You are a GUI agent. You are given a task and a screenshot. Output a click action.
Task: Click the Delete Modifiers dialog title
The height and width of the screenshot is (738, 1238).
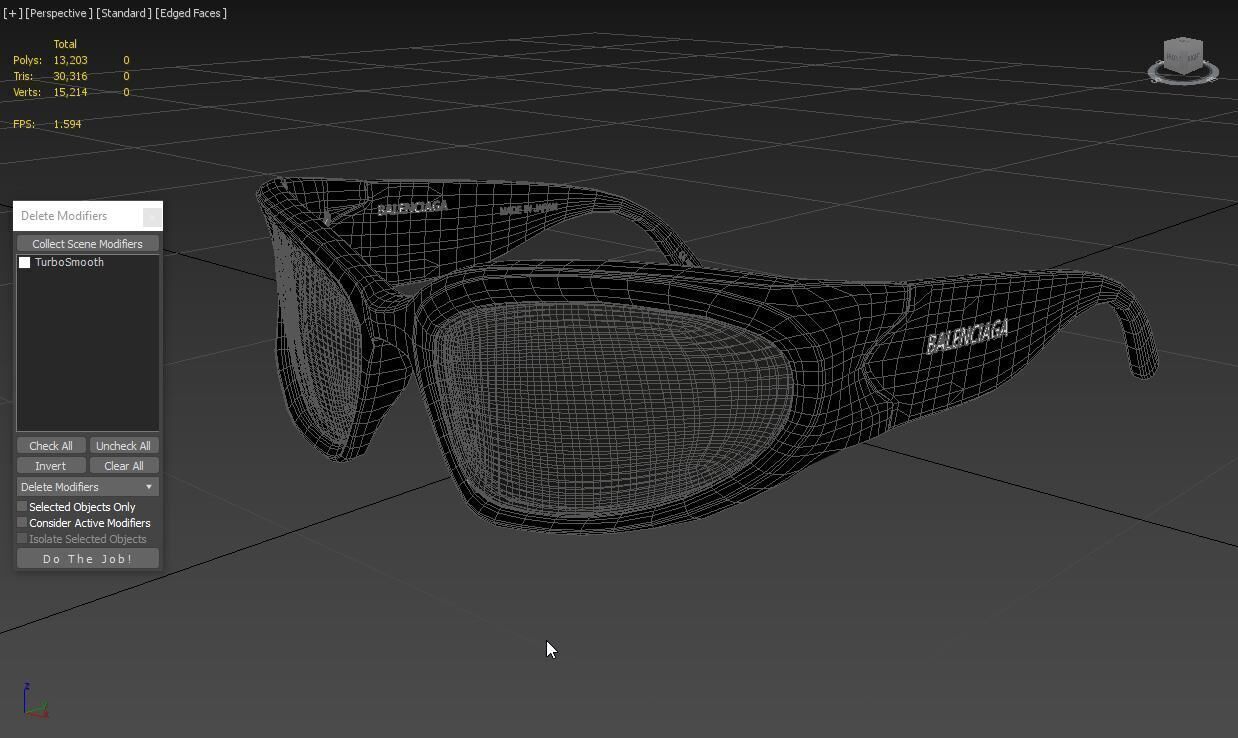point(64,216)
